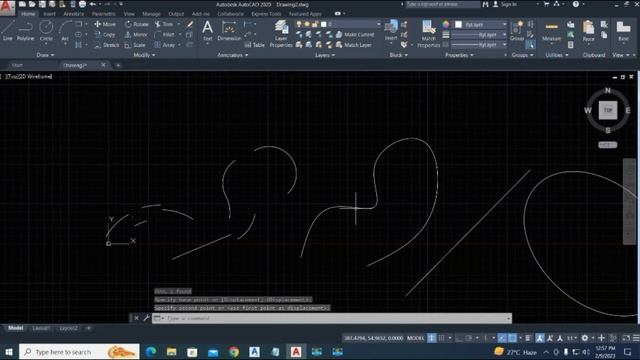The width and height of the screenshot is (640, 360).
Task: Toggle the grid display in status bar
Action: (432, 338)
